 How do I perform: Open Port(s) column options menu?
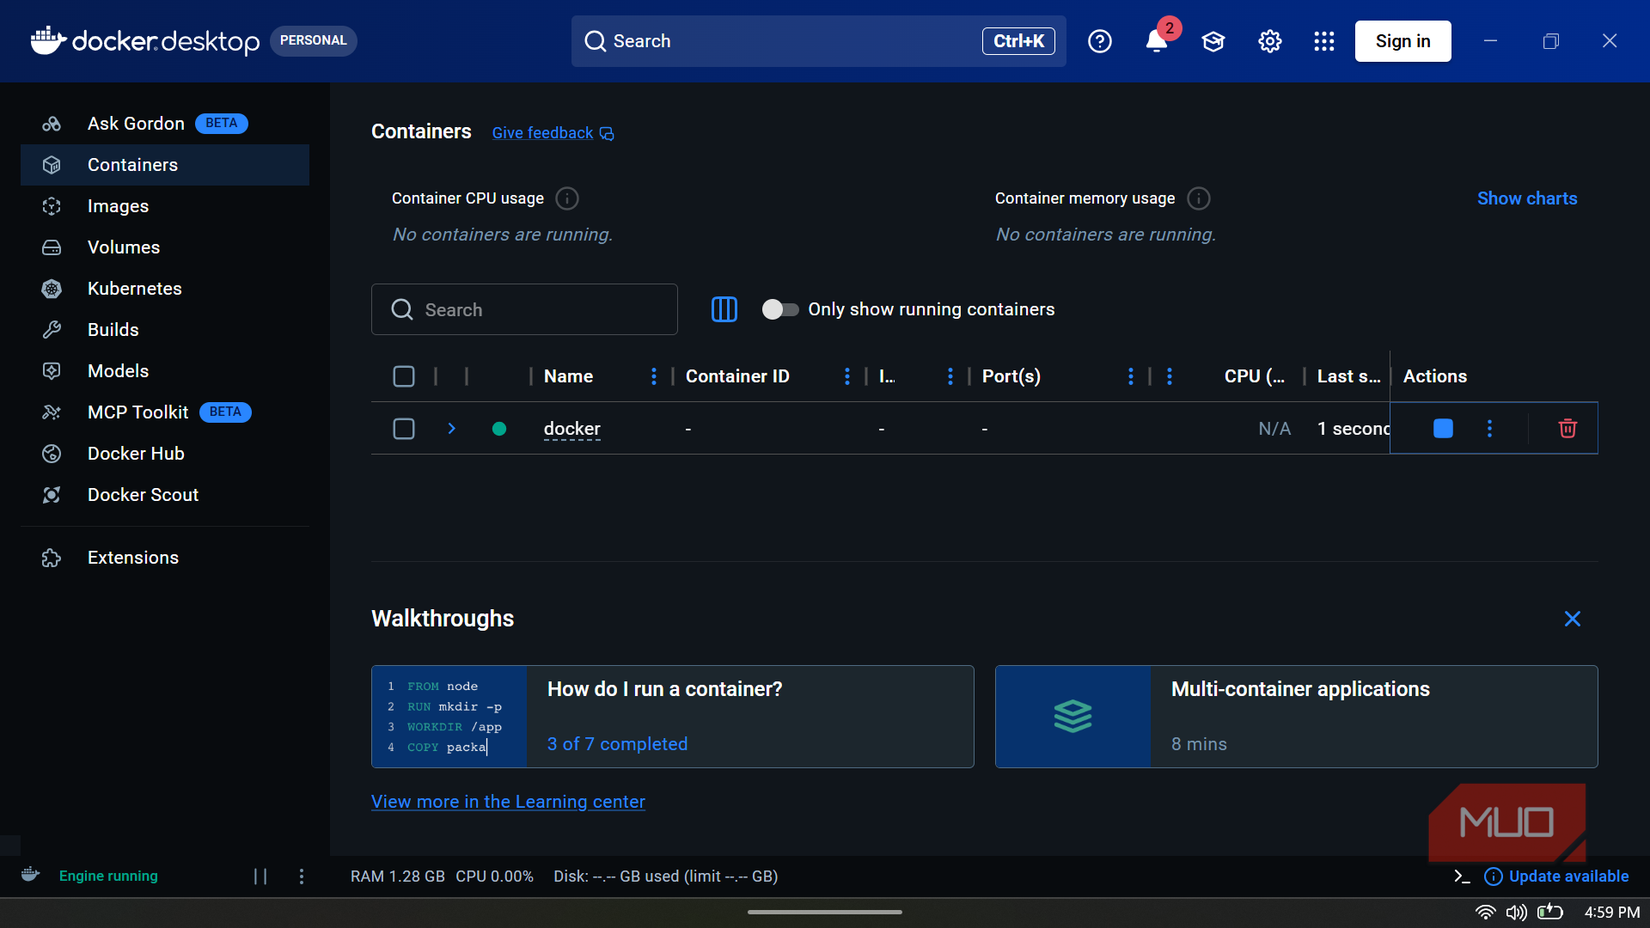click(1131, 376)
